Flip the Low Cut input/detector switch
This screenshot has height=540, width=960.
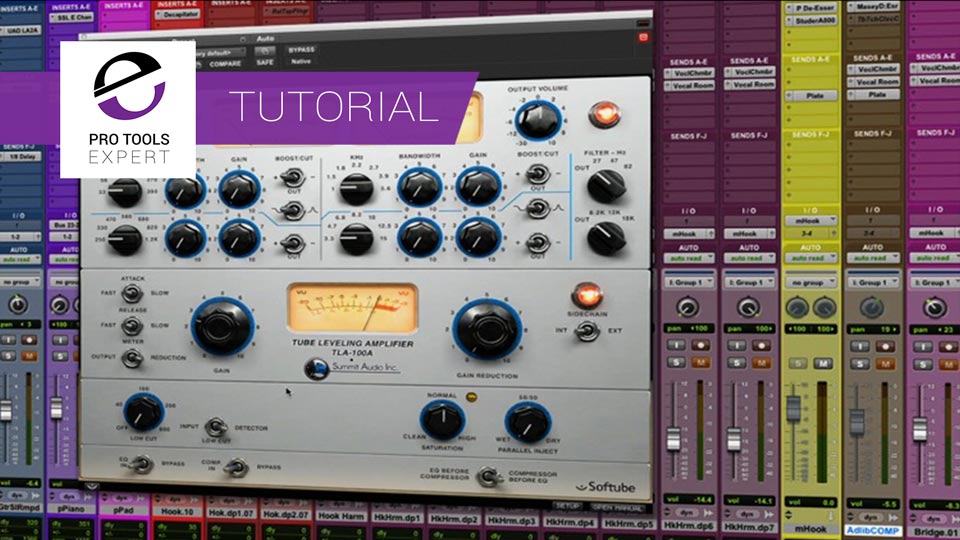pos(216,426)
